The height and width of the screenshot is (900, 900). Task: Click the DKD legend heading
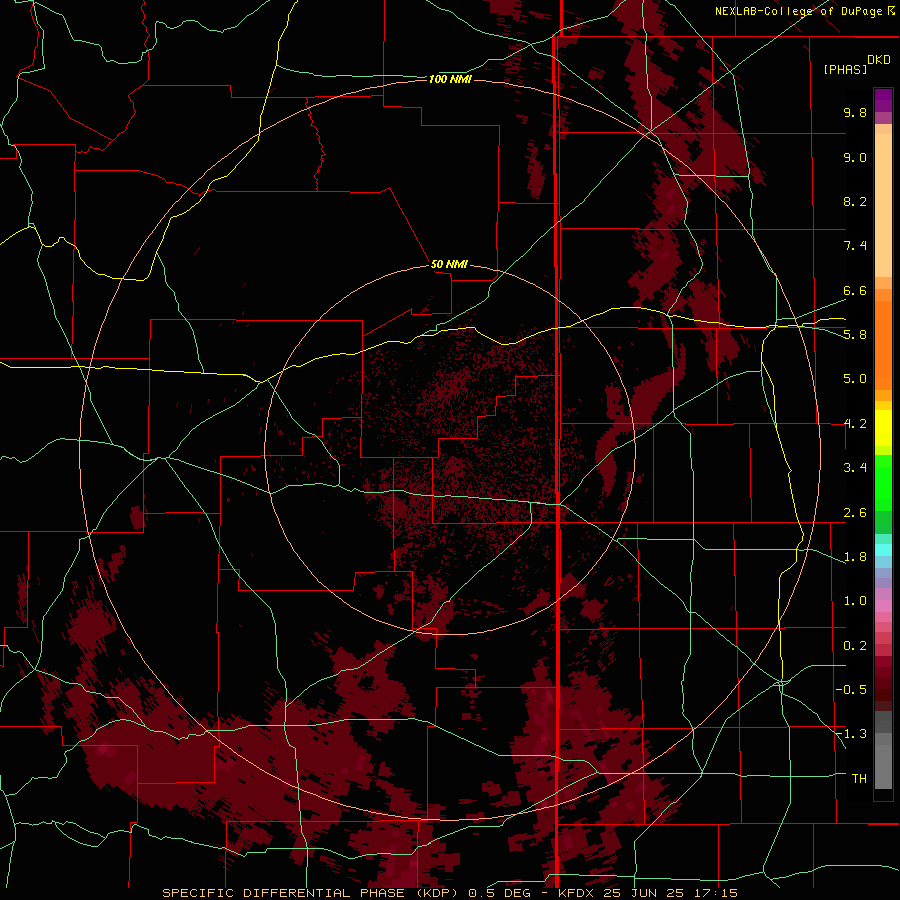pos(879,60)
